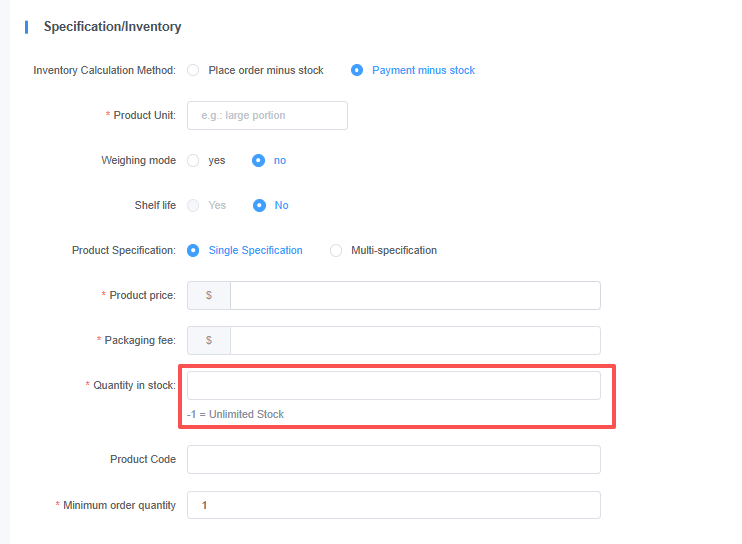The image size is (742, 544).
Task: Click the Unlimited Stock hint text
Action: 235,414
